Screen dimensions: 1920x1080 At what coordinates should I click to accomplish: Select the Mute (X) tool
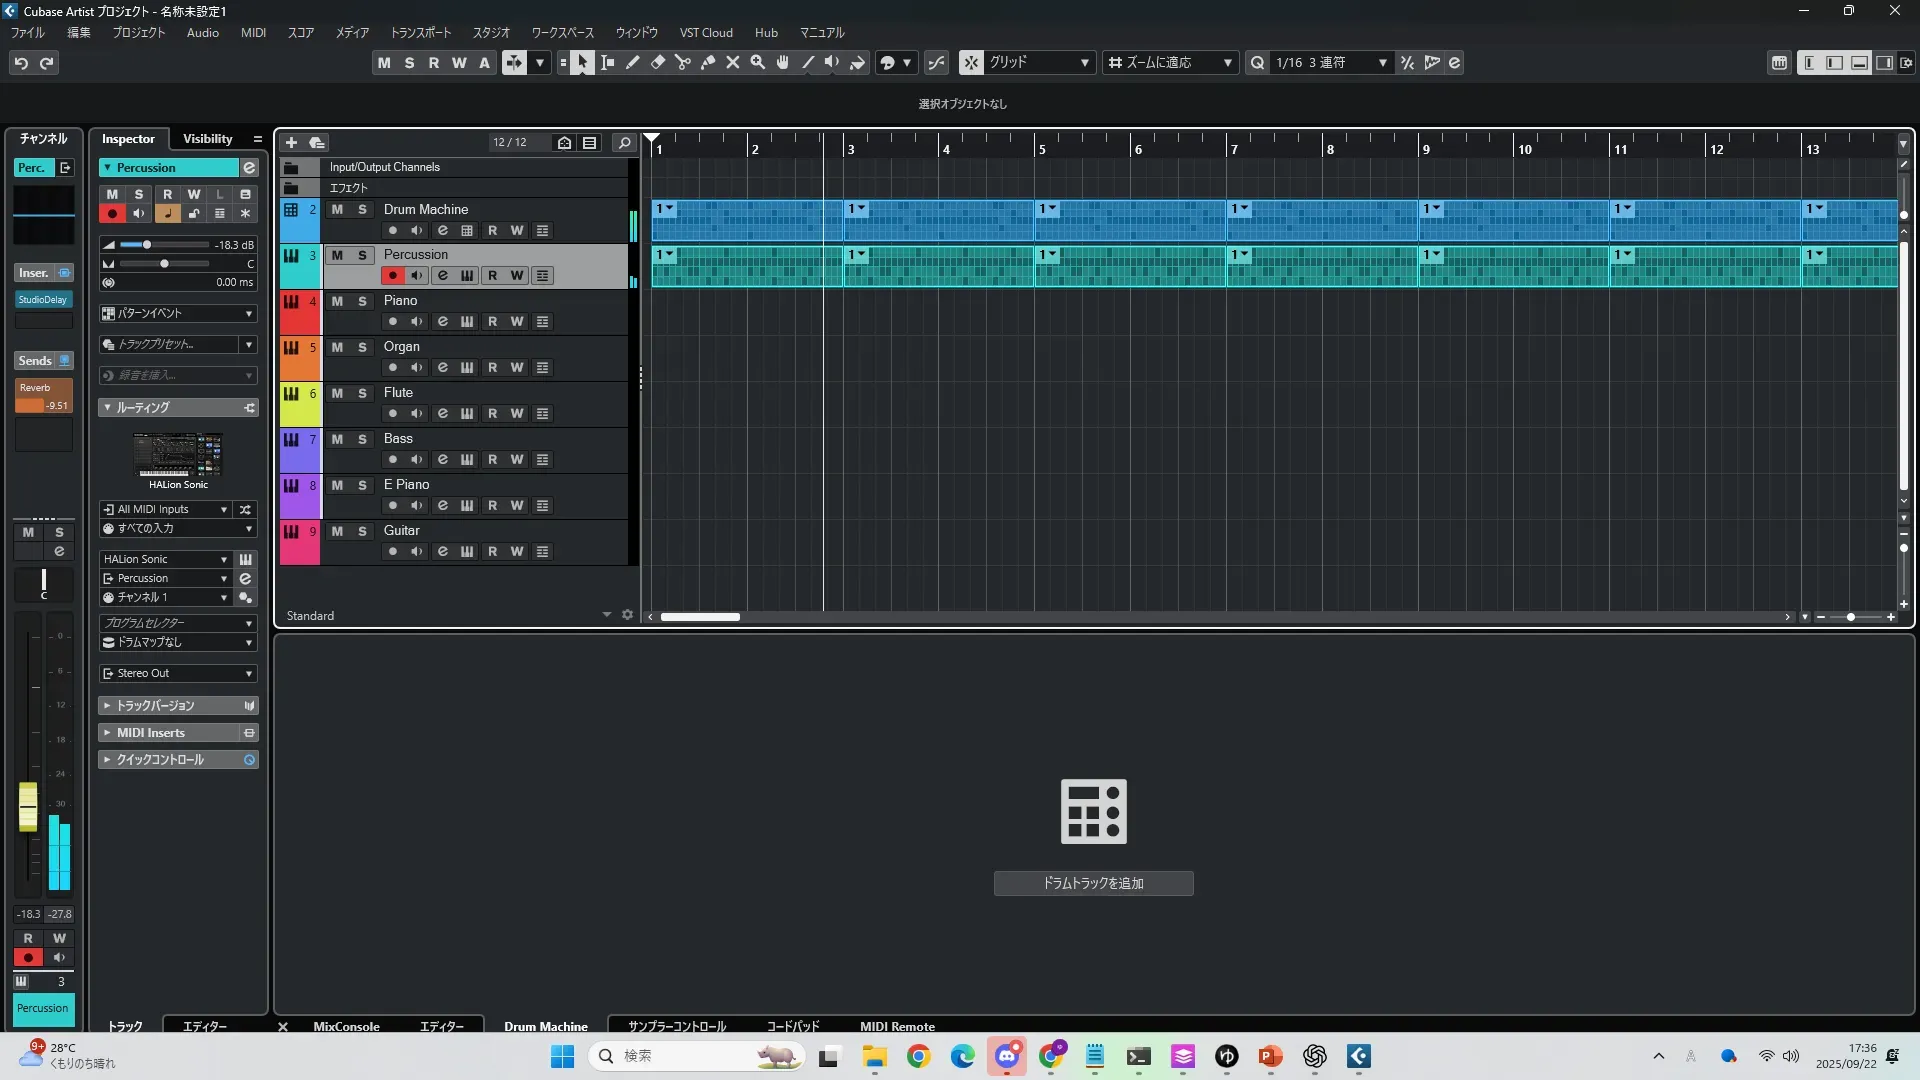tap(733, 62)
